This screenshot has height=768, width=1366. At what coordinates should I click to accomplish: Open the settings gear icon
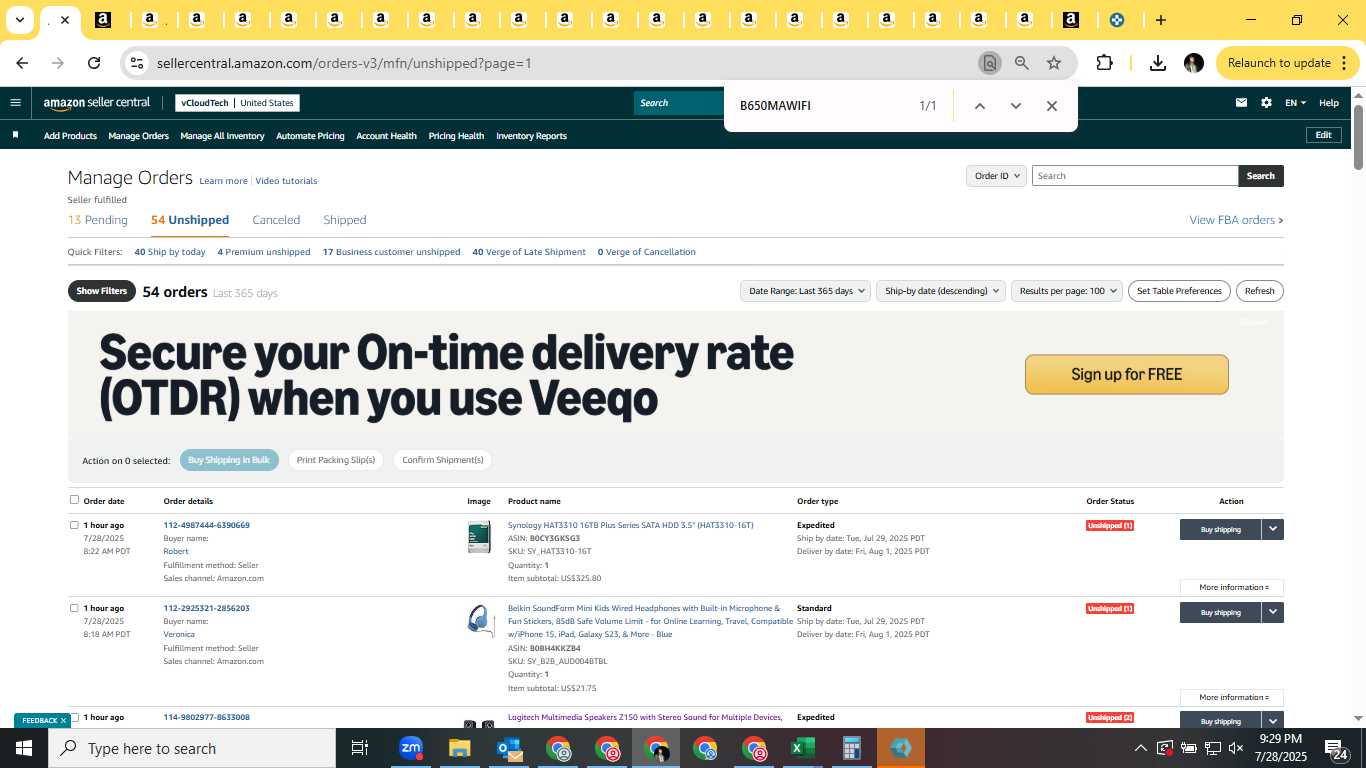tap(1266, 102)
